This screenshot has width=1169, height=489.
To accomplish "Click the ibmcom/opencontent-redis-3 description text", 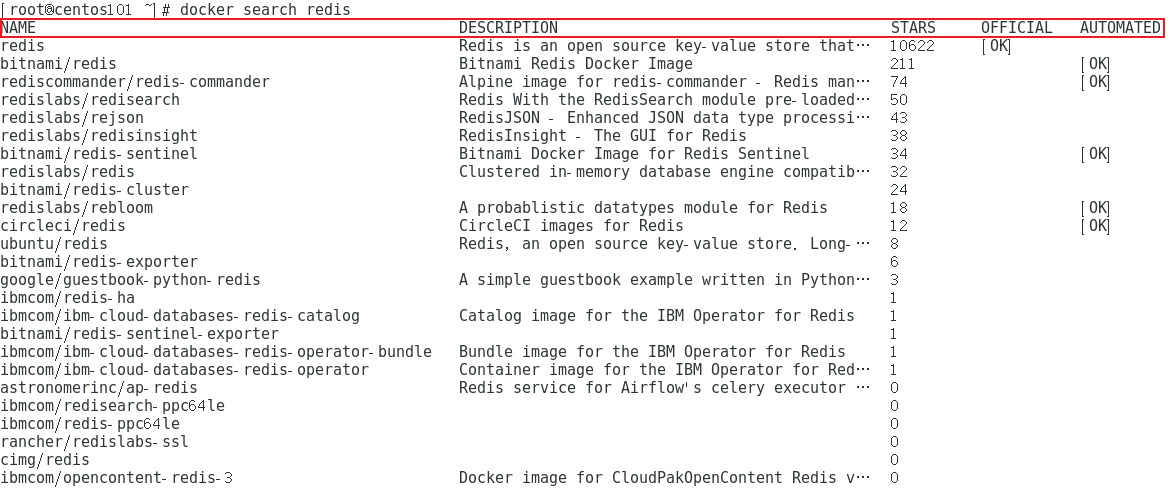I will [x=664, y=478].
